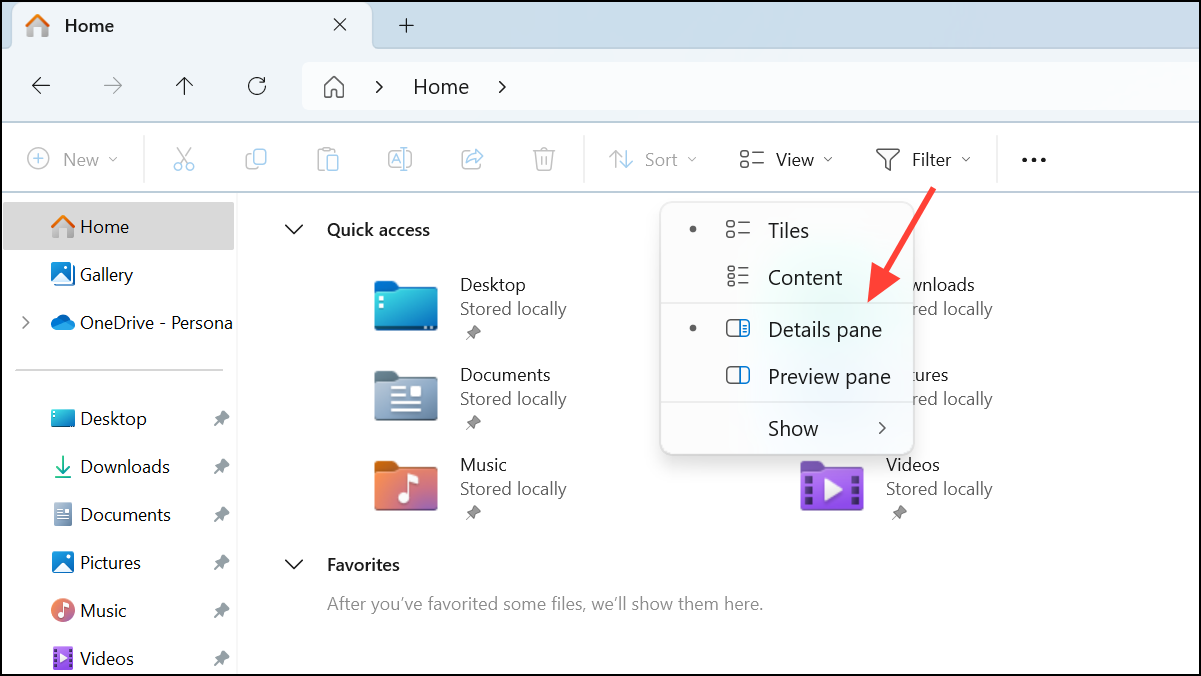Select Content from the view menu
This screenshot has height=676, width=1201.
(x=805, y=277)
